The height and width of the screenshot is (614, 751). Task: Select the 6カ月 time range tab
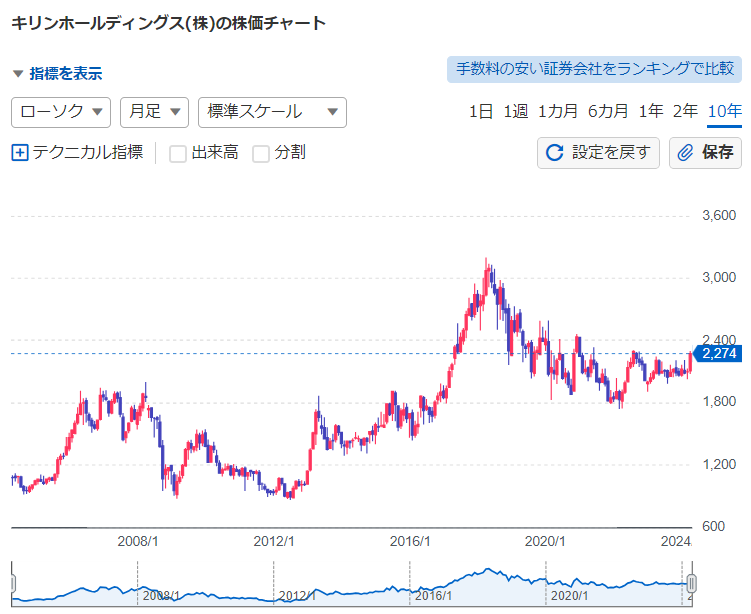pyautogui.click(x=608, y=112)
